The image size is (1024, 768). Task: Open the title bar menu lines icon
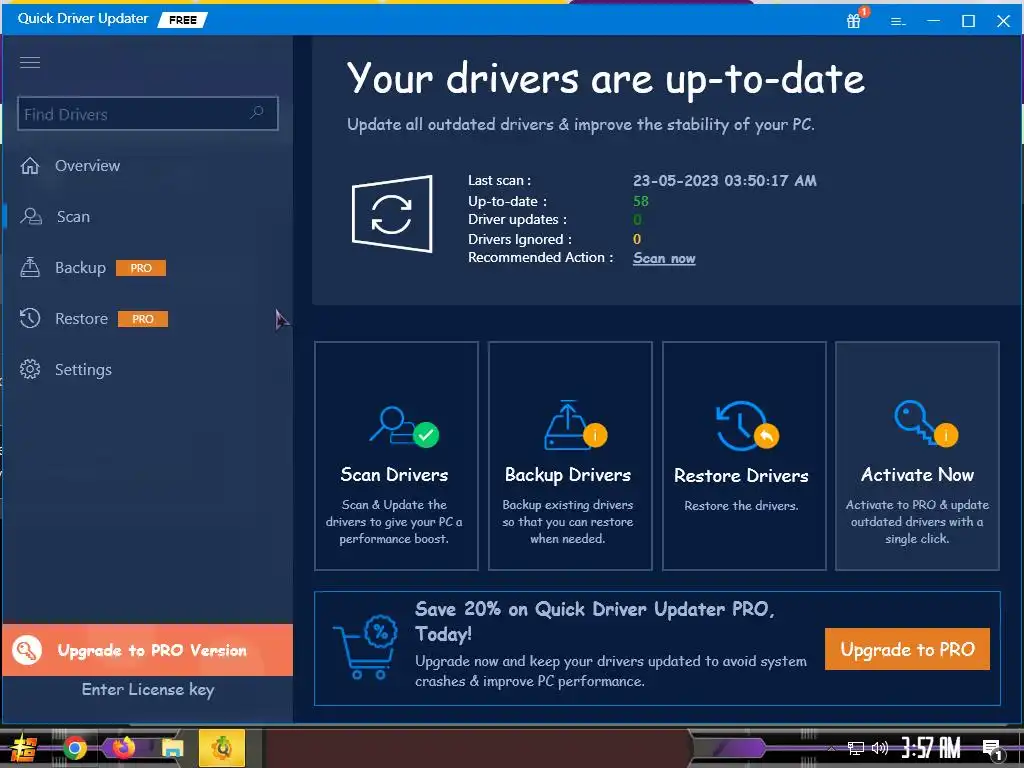[898, 22]
